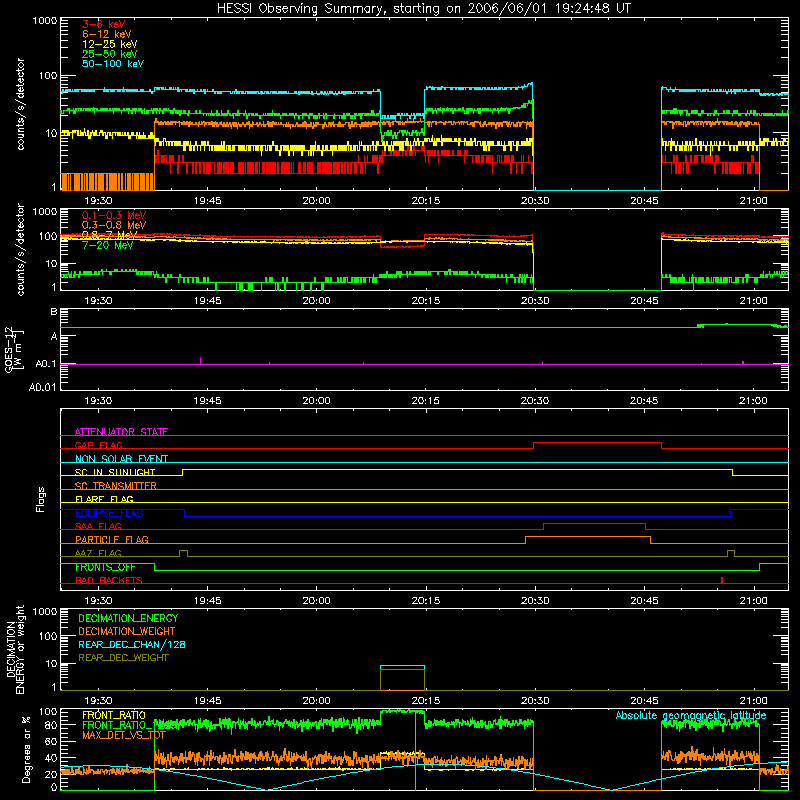The width and height of the screenshot is (800, 800).
Task: Click the SC_IN_SUNLIGHT flag label
Action: [115, 472]
